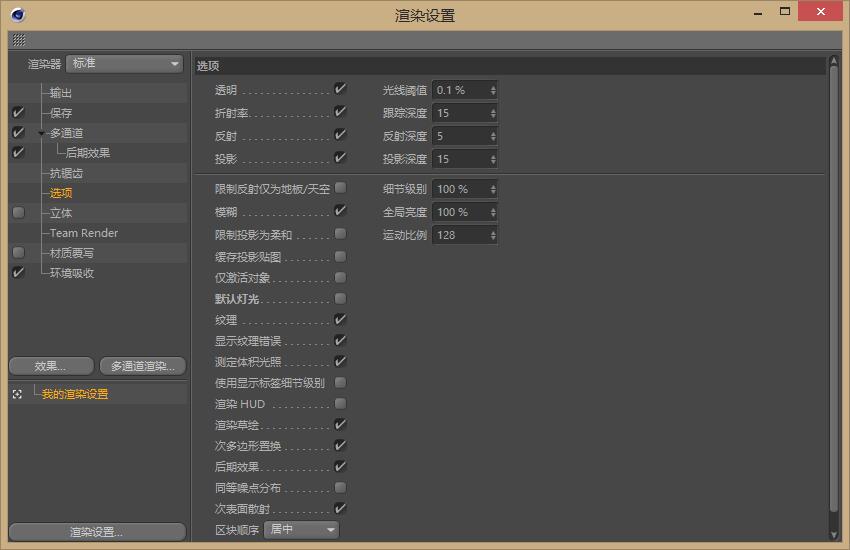Click the 效果... button

tap(51, 366)
